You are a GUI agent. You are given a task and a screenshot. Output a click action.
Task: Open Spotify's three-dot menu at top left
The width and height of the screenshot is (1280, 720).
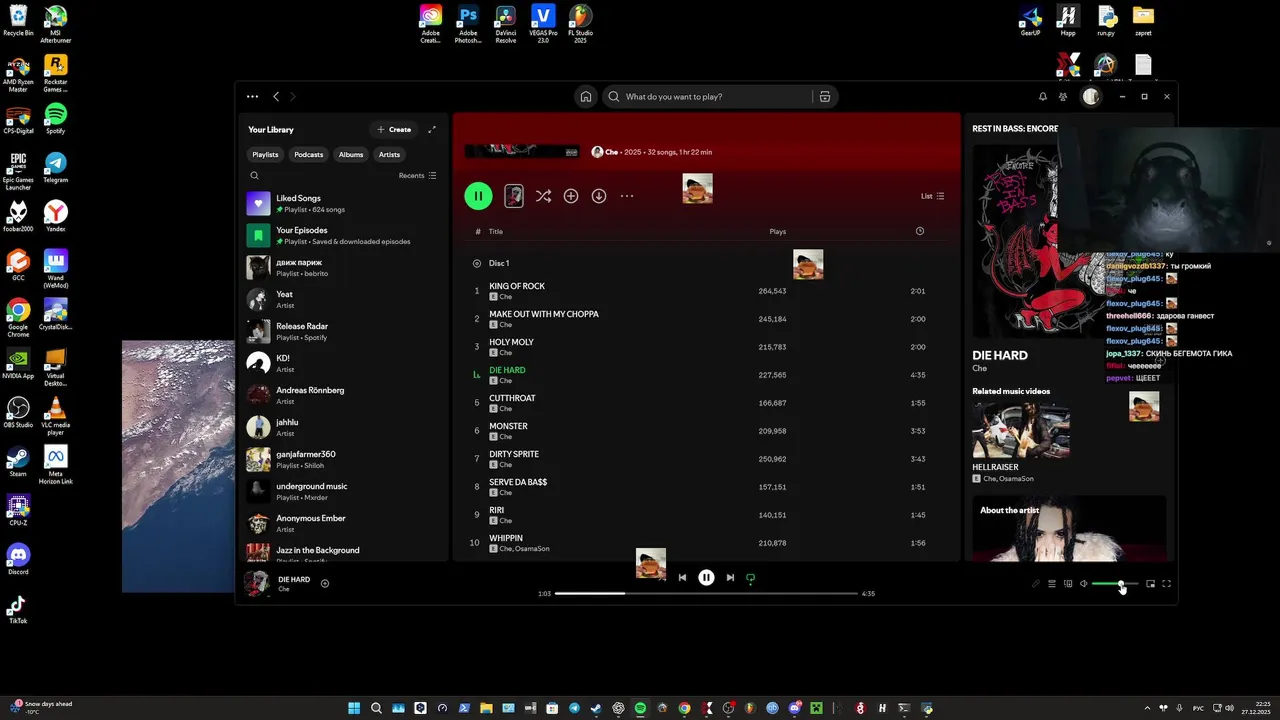[x=252, y=97]
